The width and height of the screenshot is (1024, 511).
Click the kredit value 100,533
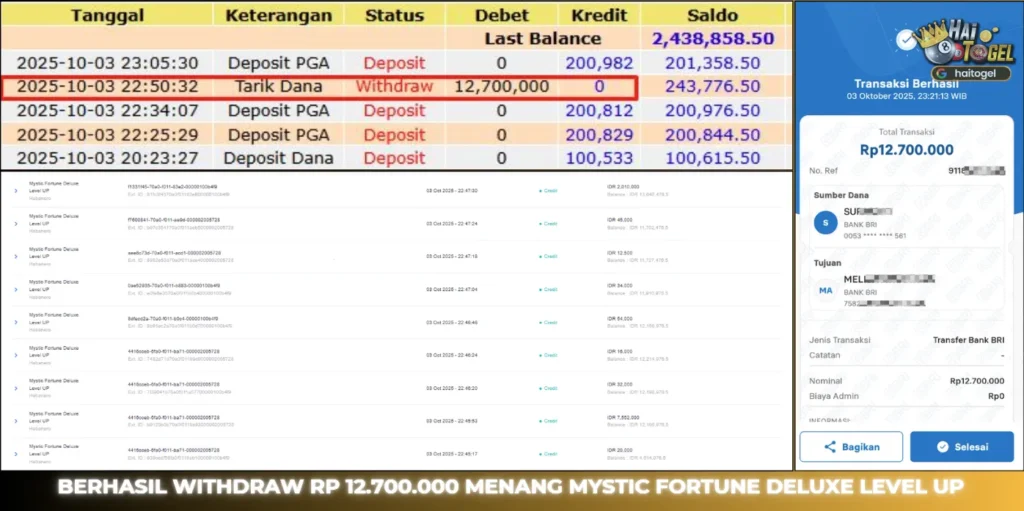[x=599, y=158]
